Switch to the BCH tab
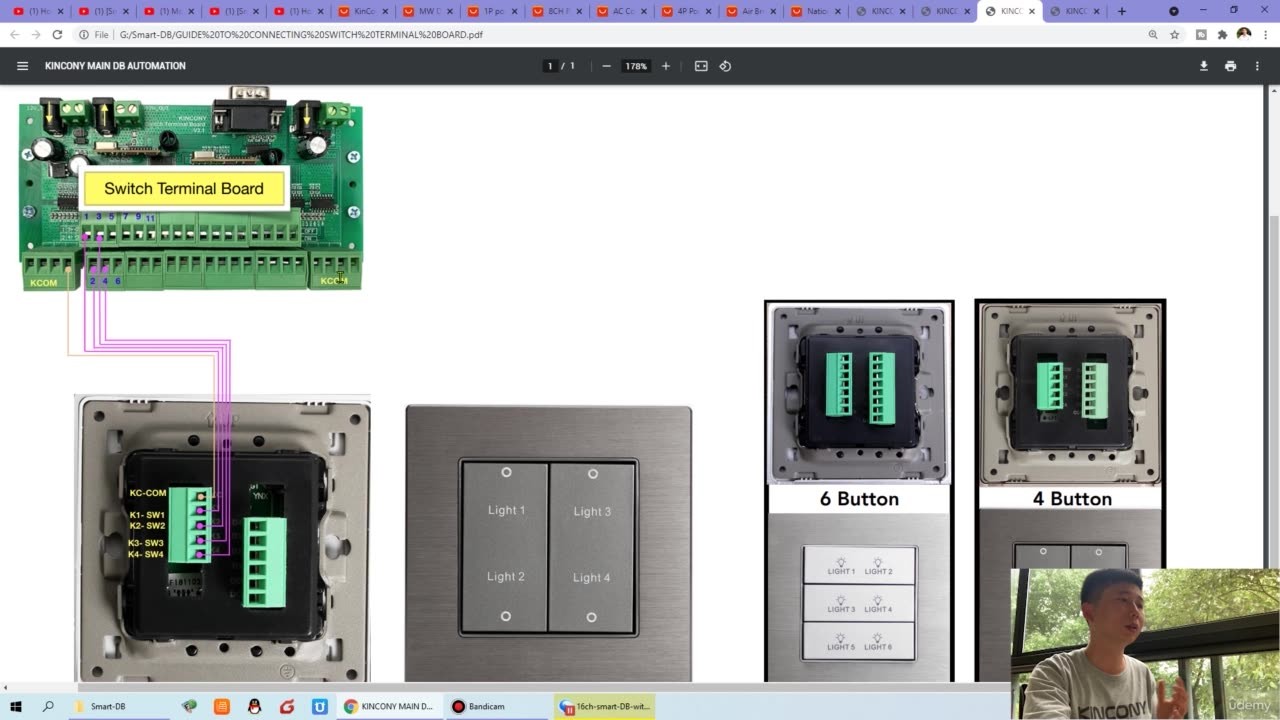The height and width of the screenshot is (720, 1280). (557, 11)
